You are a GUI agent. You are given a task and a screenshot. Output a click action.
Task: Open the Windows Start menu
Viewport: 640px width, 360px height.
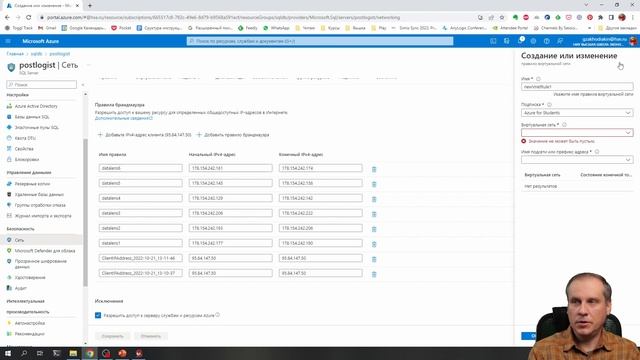8,353
